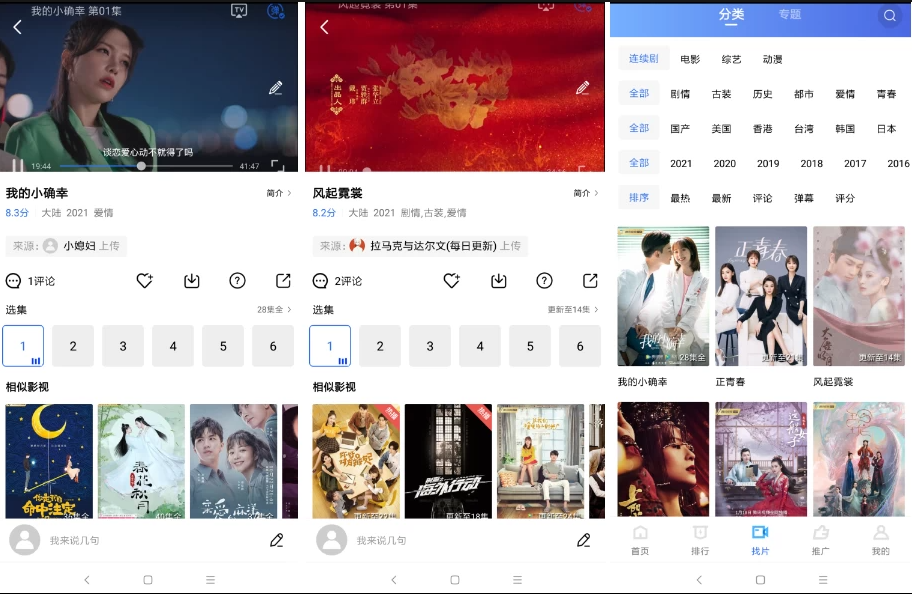Tap back arrow on 我的小确幸 player
Viewport: 912px width, 594px height.
pyautogui.click(x=17, y=27)
